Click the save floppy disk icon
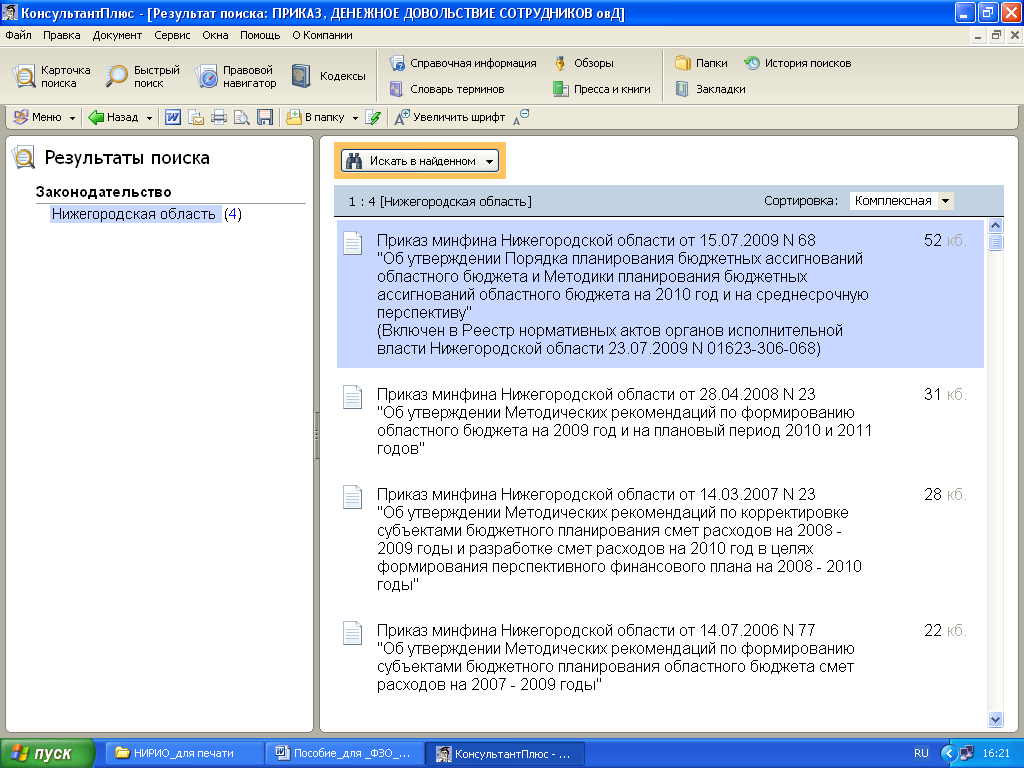Screen dimensions: 1024x768 click(264, 118)
